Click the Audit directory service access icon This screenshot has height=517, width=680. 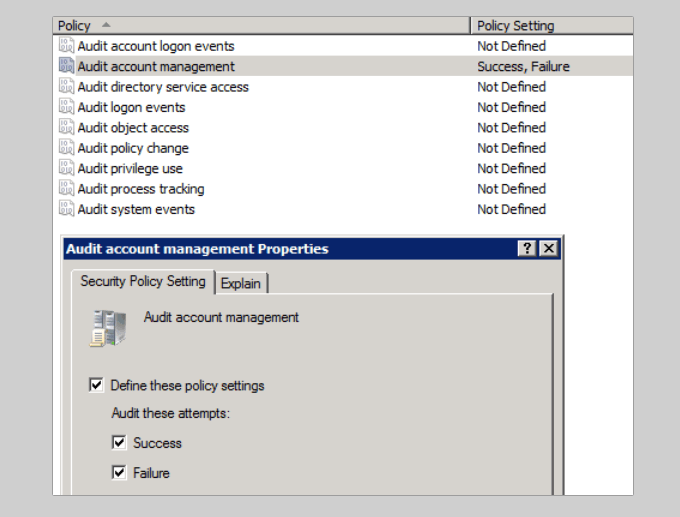pyautogui.click(x=67, y=87)
